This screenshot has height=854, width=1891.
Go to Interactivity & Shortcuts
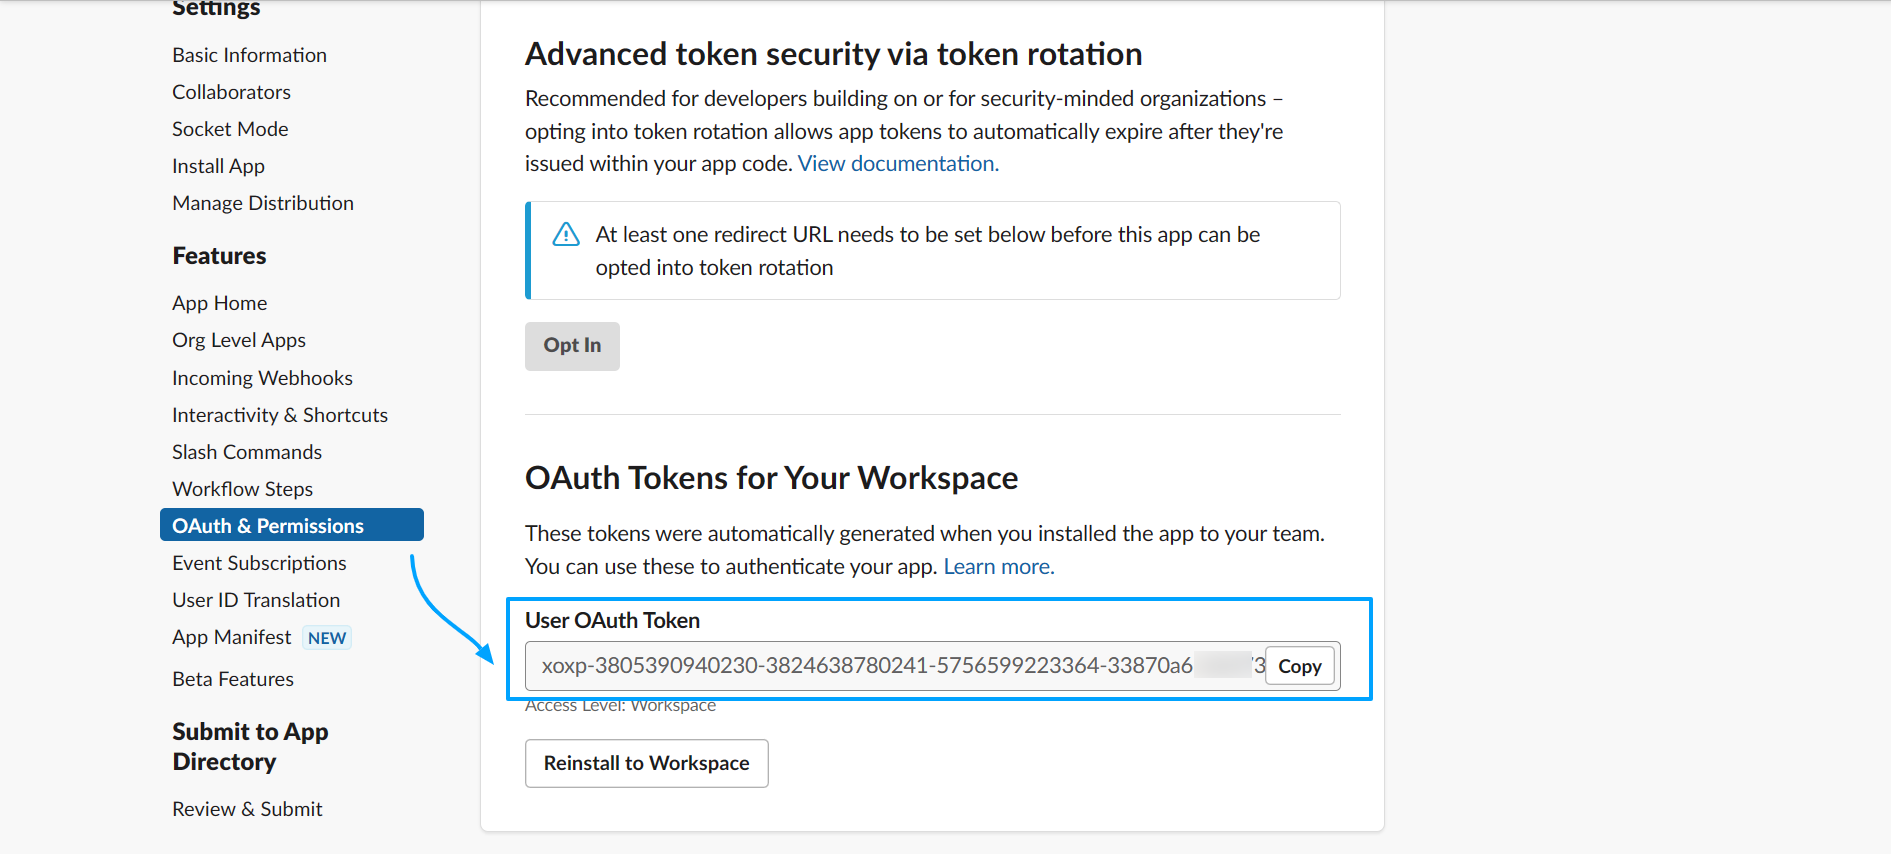pyautogui.click(x=280, y=415)
